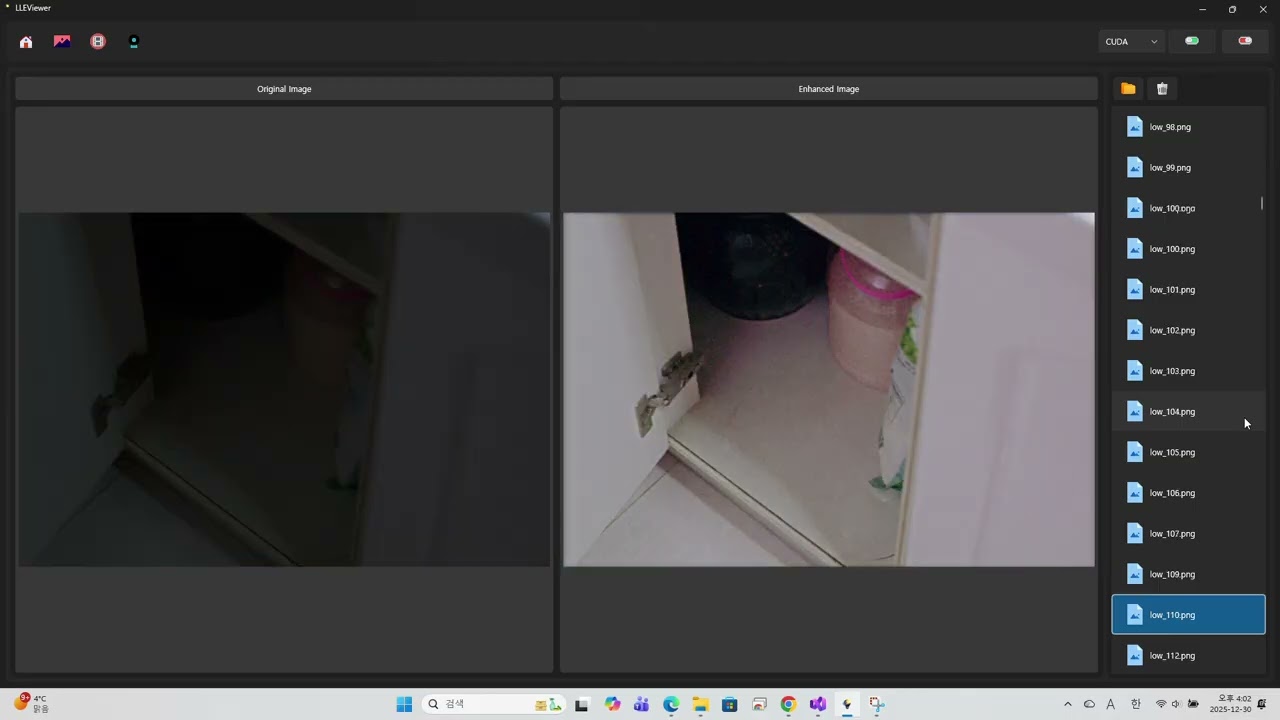Open the notification bell in the tray

(x=1262, y=704)
